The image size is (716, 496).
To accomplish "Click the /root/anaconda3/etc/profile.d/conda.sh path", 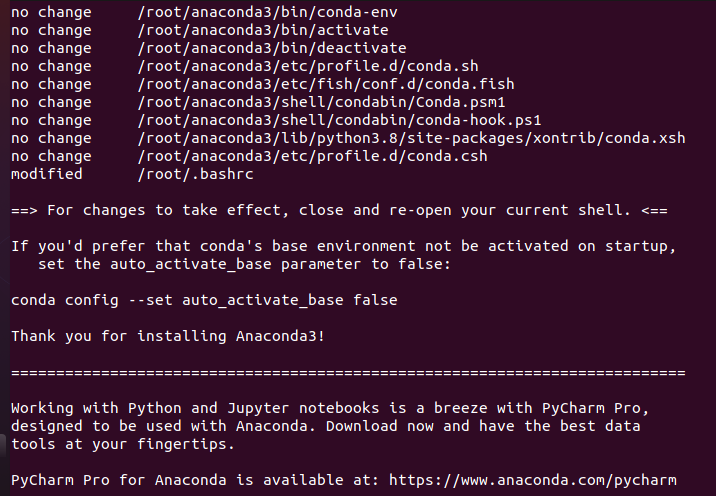I will pos(308,67).
